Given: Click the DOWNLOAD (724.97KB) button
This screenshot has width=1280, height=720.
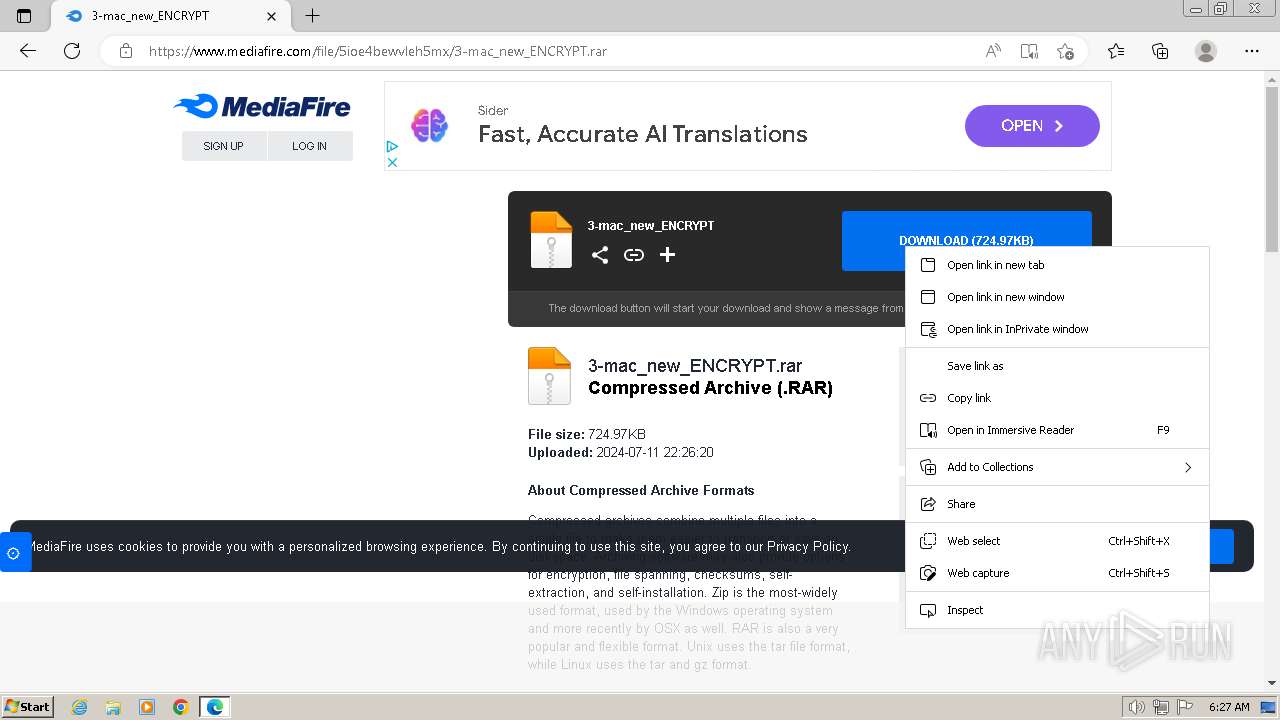Looking at the screenshot, I should [x=966, y=240].
